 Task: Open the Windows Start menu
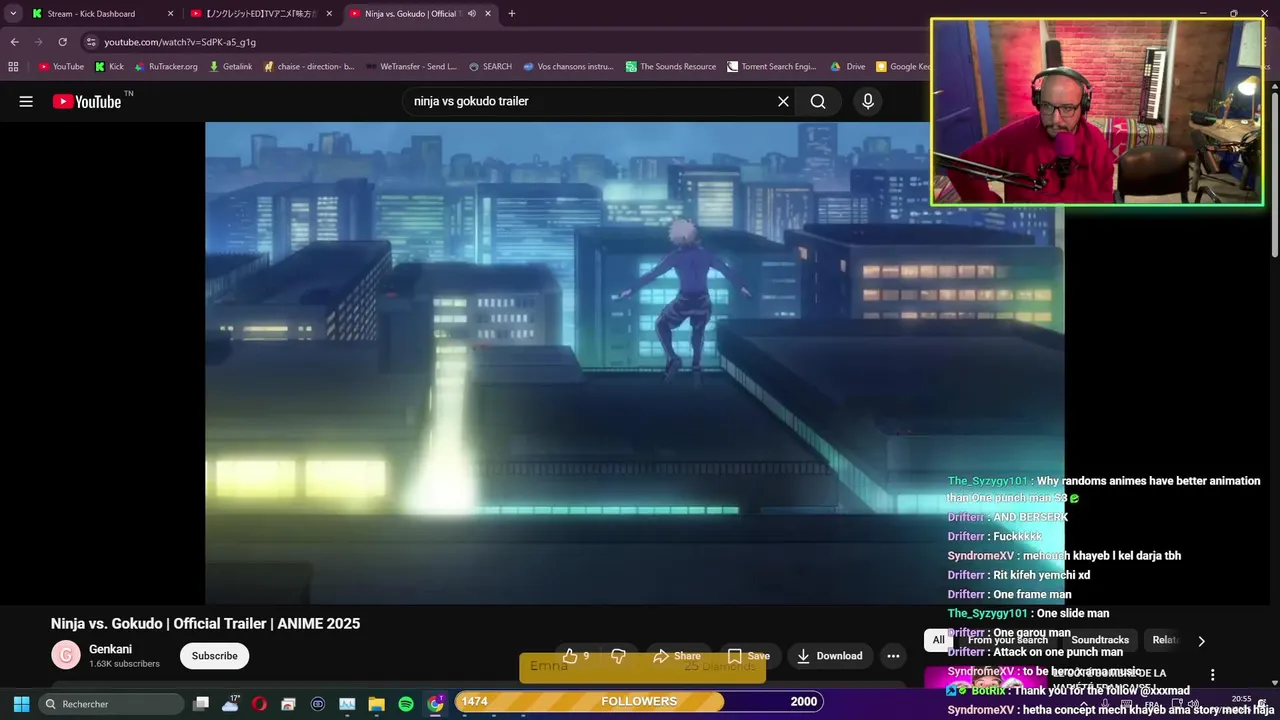[x=21, y=704]
